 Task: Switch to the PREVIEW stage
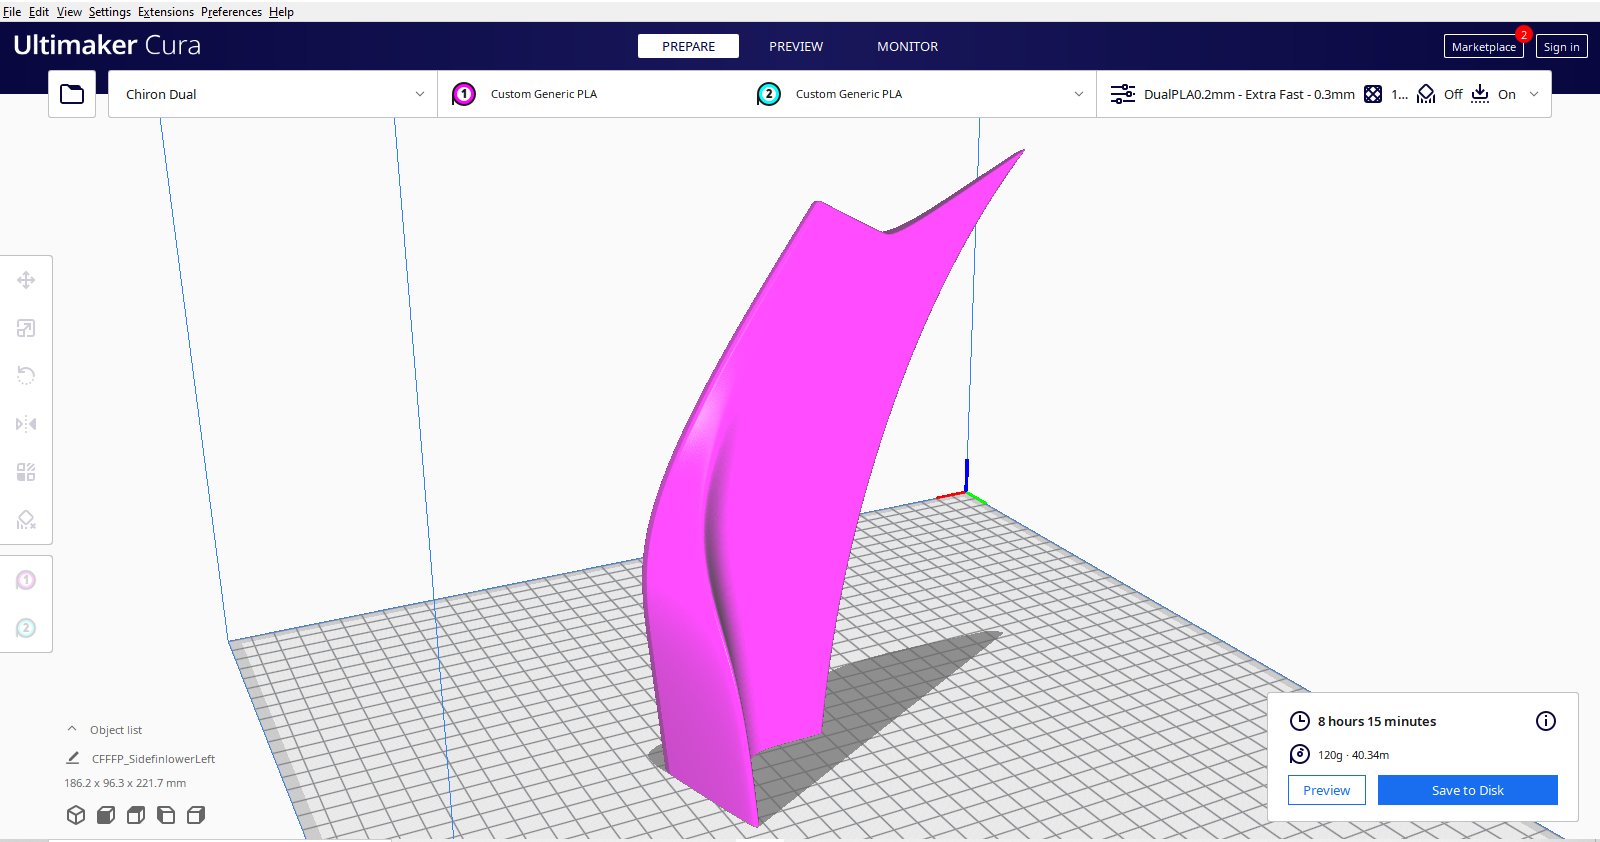[796, 46]
